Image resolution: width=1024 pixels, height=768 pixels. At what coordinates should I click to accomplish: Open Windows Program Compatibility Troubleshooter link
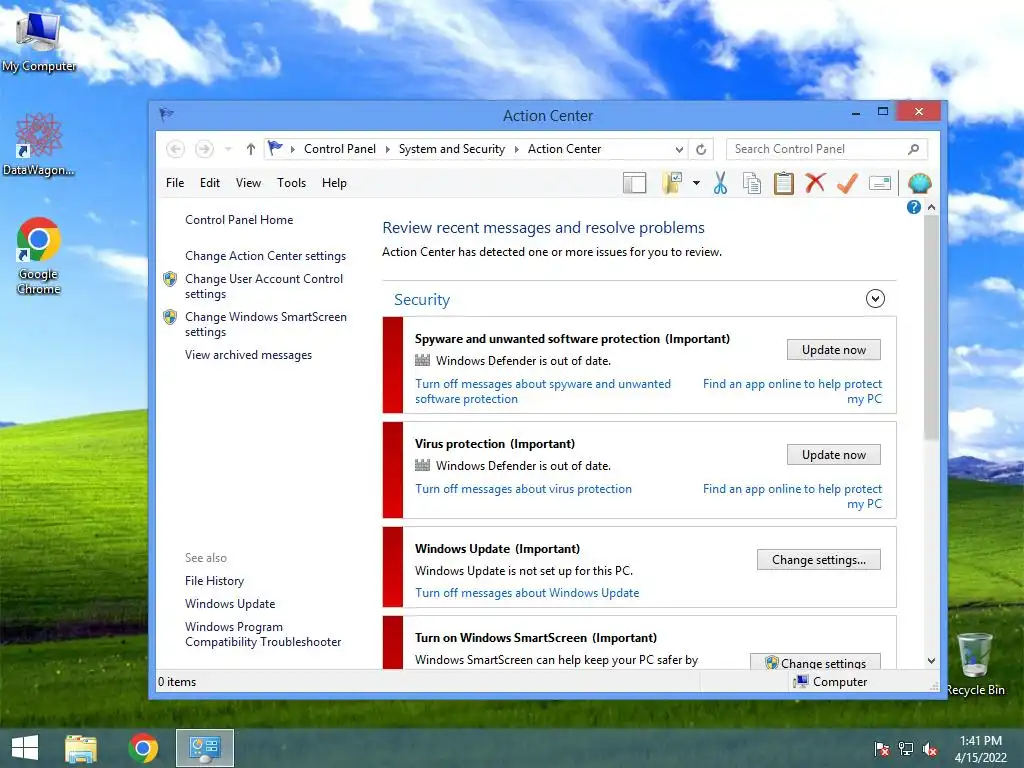point(263,634)
